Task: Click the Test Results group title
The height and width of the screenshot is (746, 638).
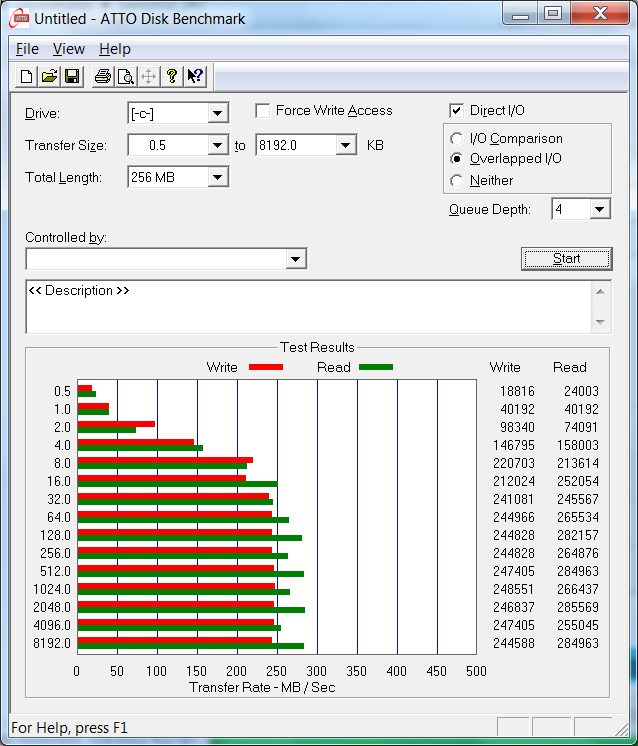Action: point(317,347)
